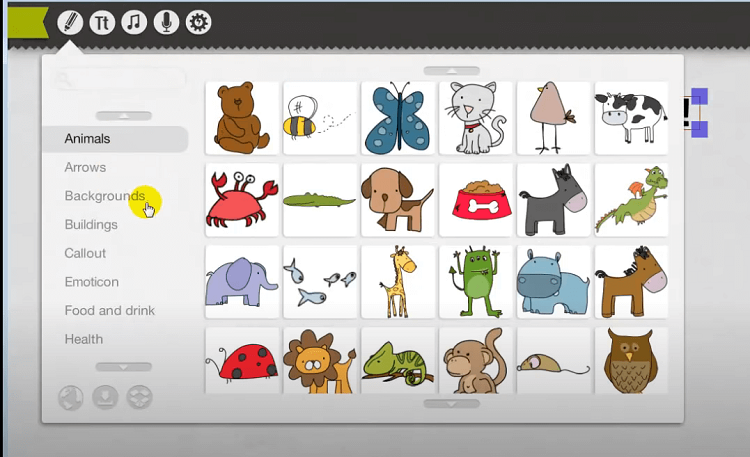Select the Tt text tool
This screenshot has width=750, height=457.
(x=102, y=22)
